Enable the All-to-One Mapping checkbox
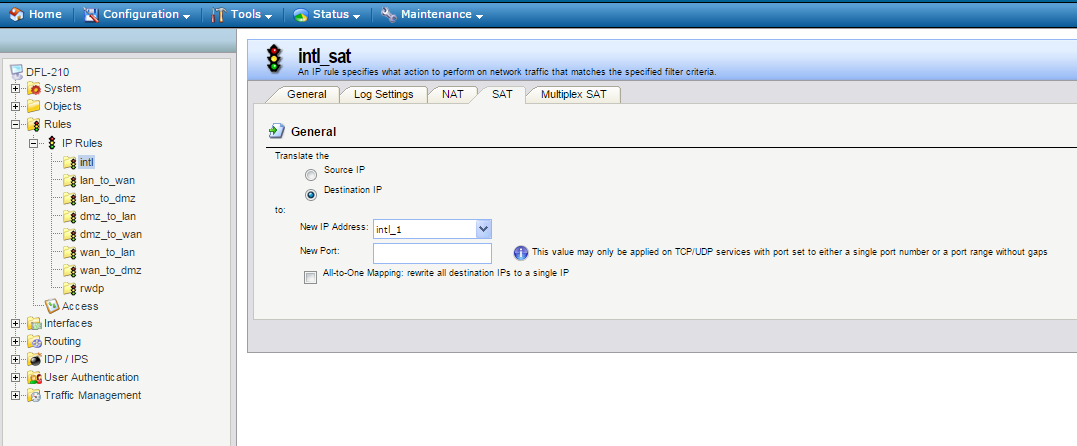Image resolution: width=1077 pixels, height=446 pixels. pos(310,278)
